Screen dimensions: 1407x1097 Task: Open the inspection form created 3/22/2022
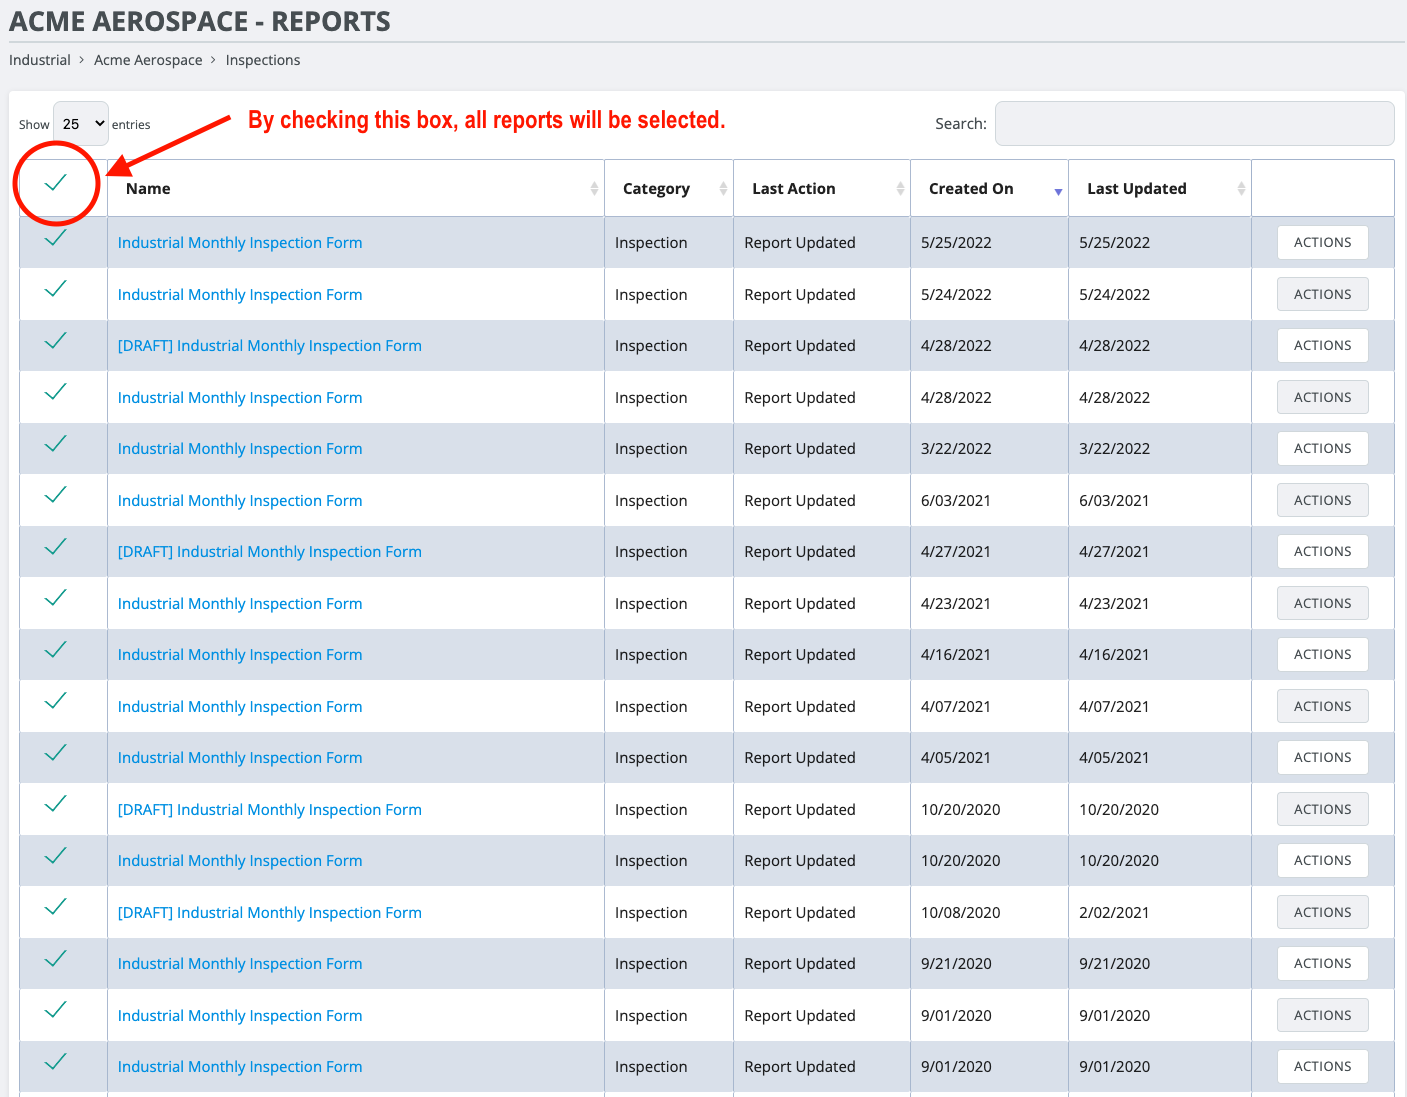[x=240, y=449]
